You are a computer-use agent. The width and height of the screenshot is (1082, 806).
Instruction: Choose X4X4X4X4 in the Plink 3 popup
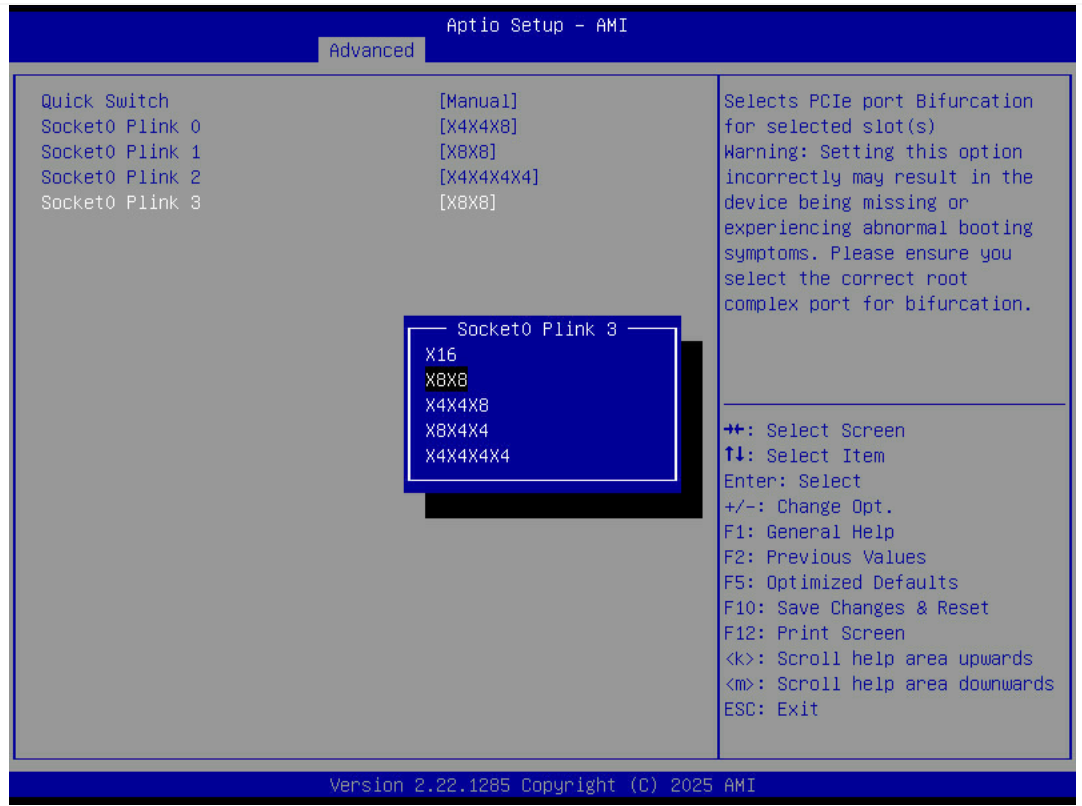[x=467, y=456]
